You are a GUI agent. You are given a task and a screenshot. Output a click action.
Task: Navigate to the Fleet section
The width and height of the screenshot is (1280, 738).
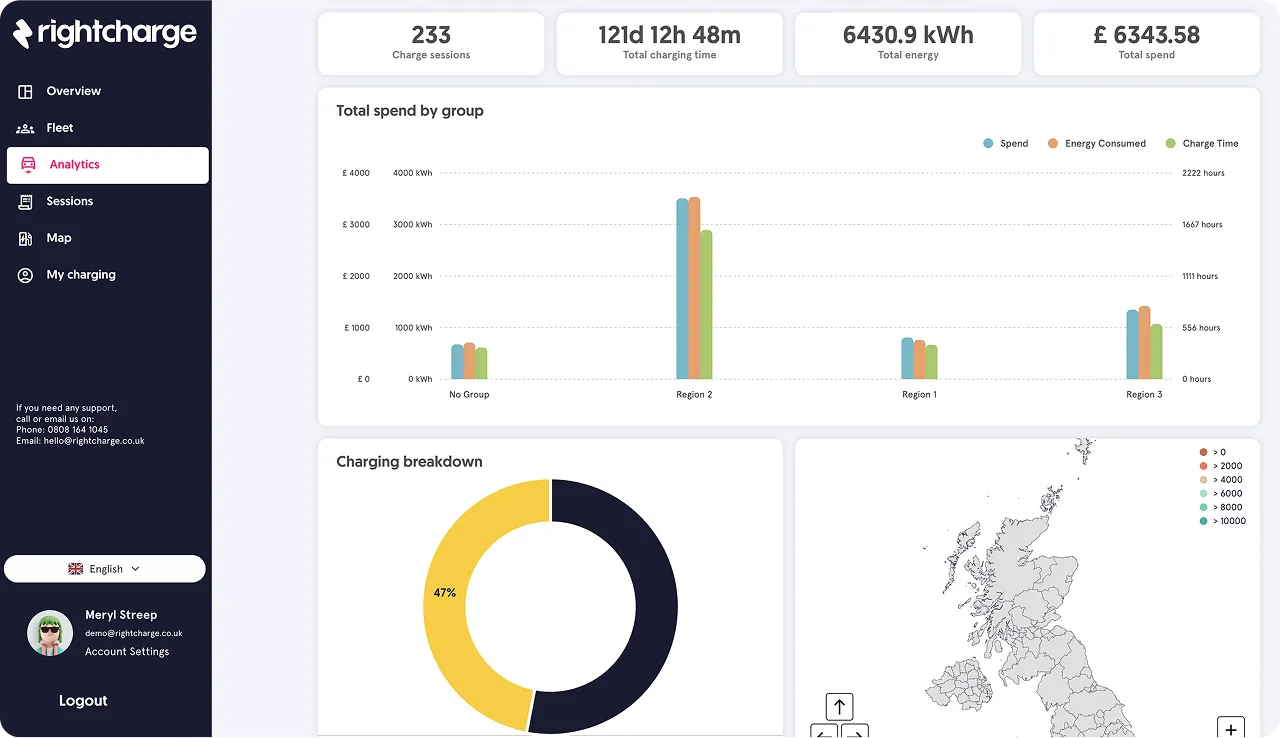[x=59, y=128]
